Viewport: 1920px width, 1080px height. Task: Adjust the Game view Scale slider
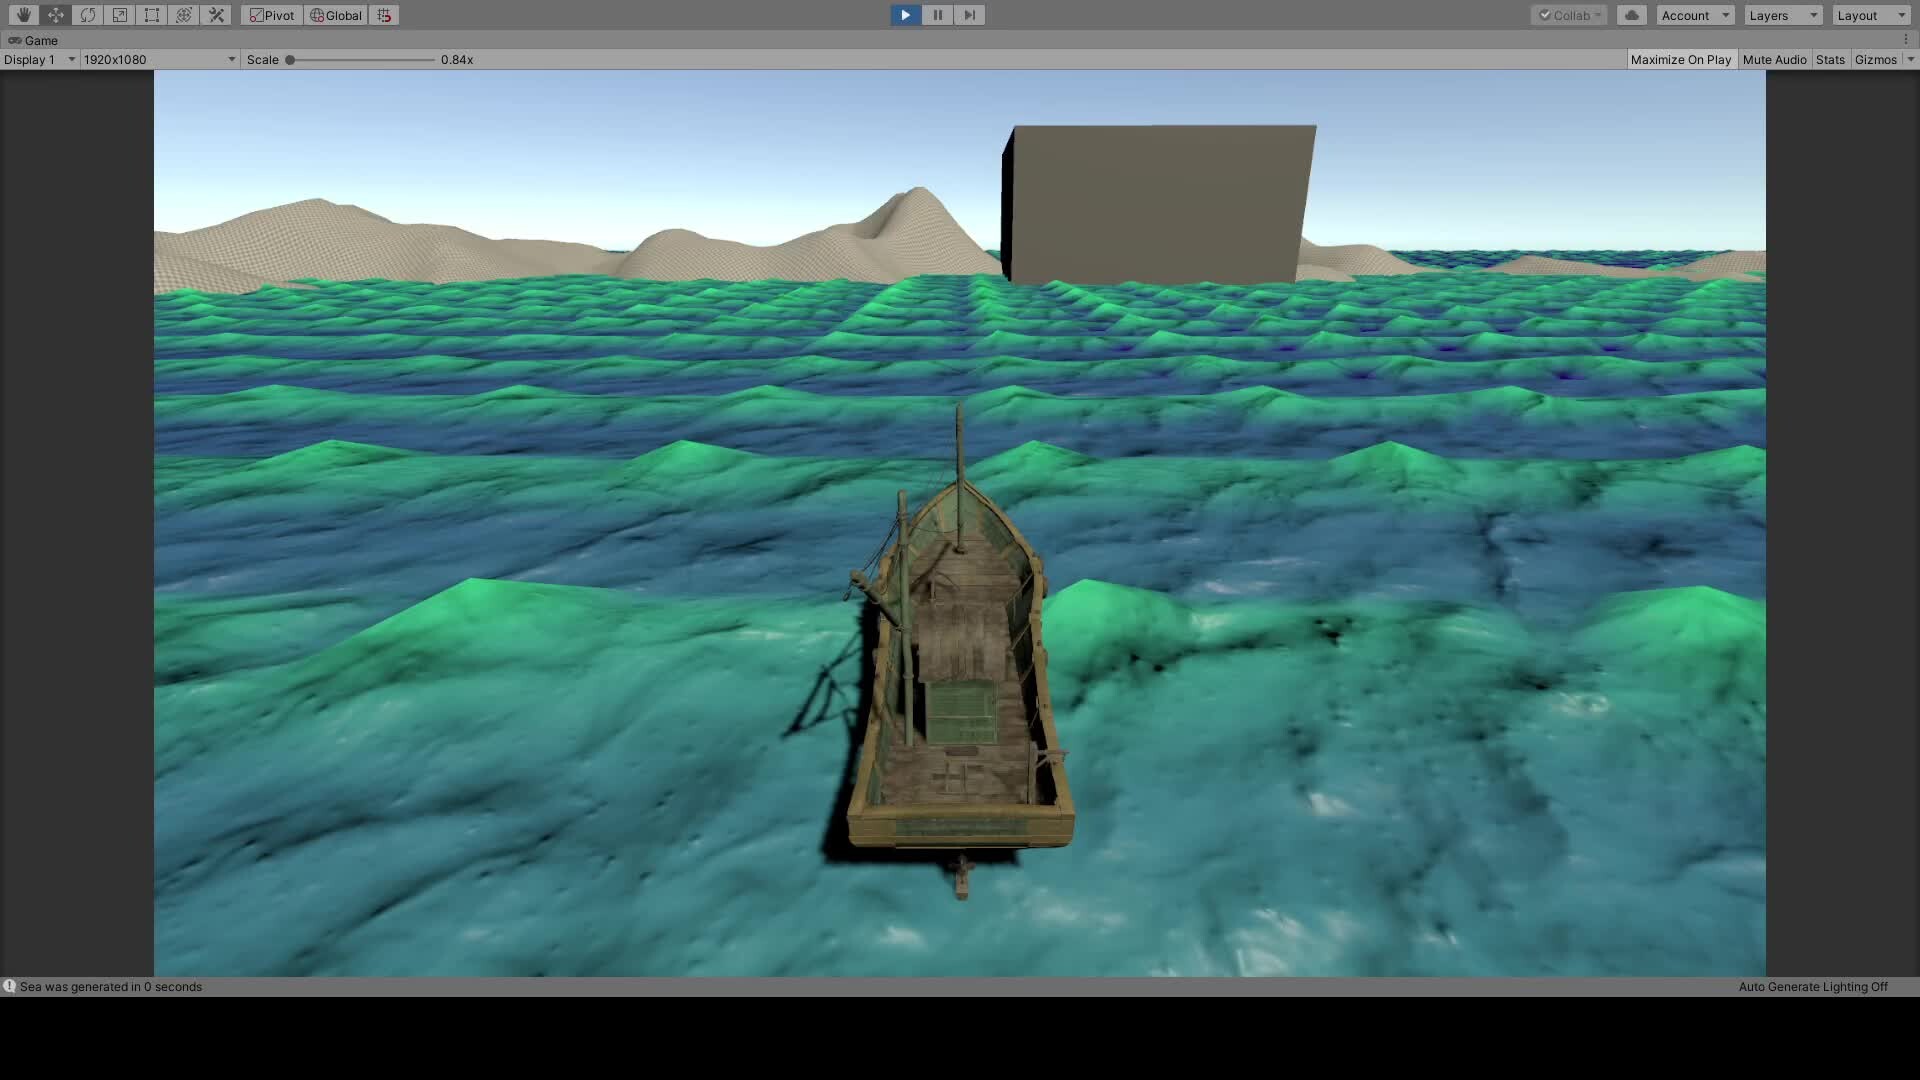[291, 59]
